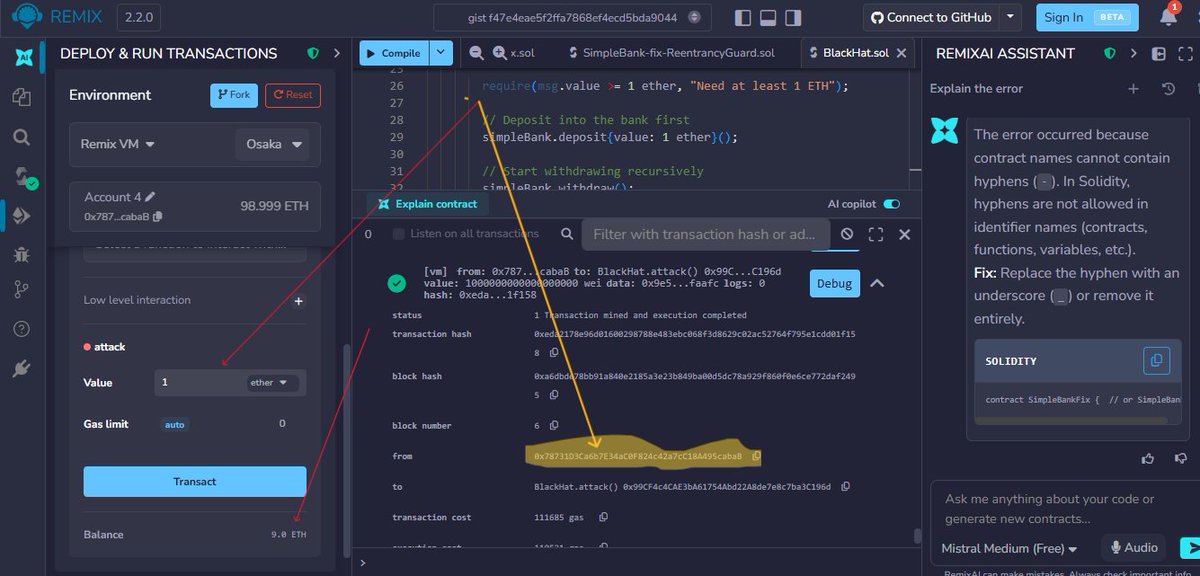Image resolution: width=1200 pixels, height=576 pixels.
Task: Click the notifications bell icon
Action: 1169,16
